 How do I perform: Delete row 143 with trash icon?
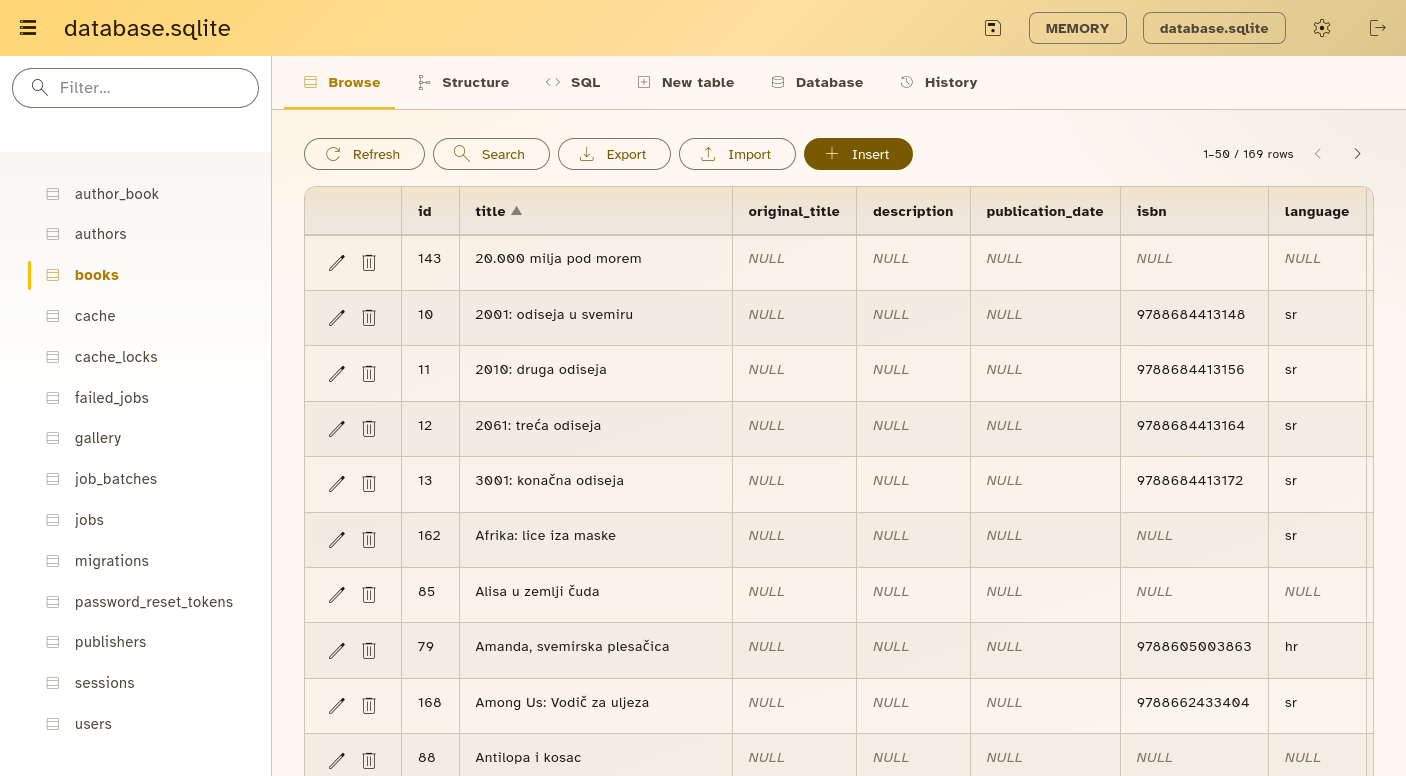pyautogui.click(x=369, y=262)
